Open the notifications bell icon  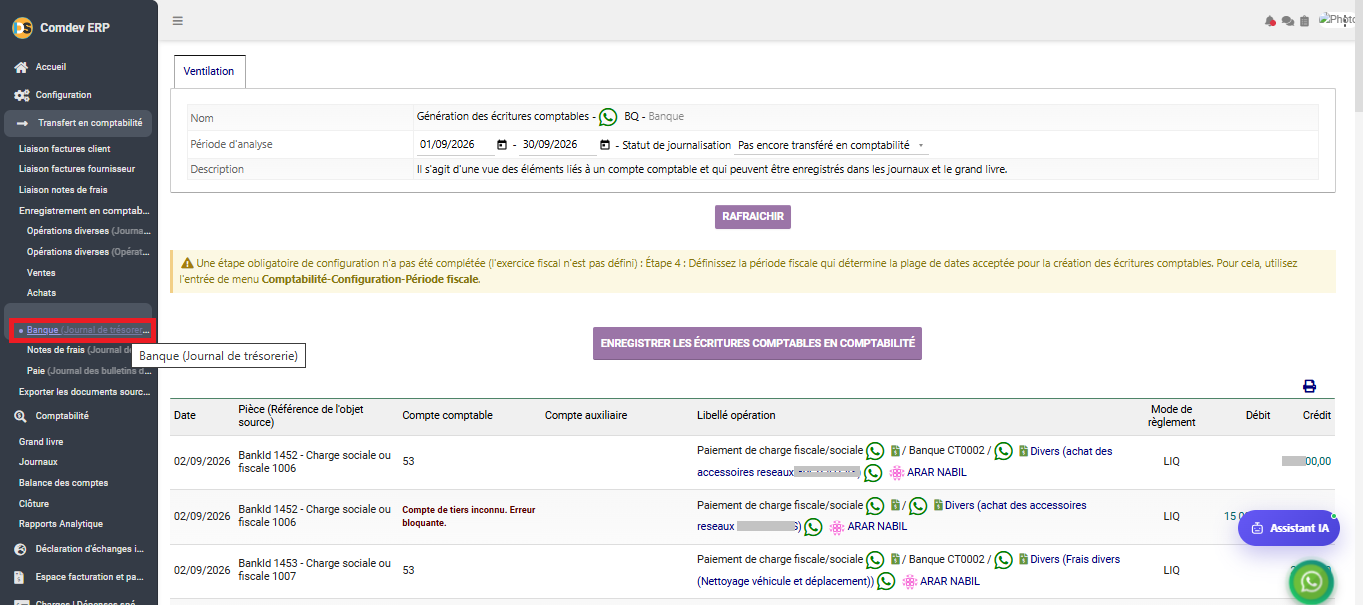tap(1271, 21)
